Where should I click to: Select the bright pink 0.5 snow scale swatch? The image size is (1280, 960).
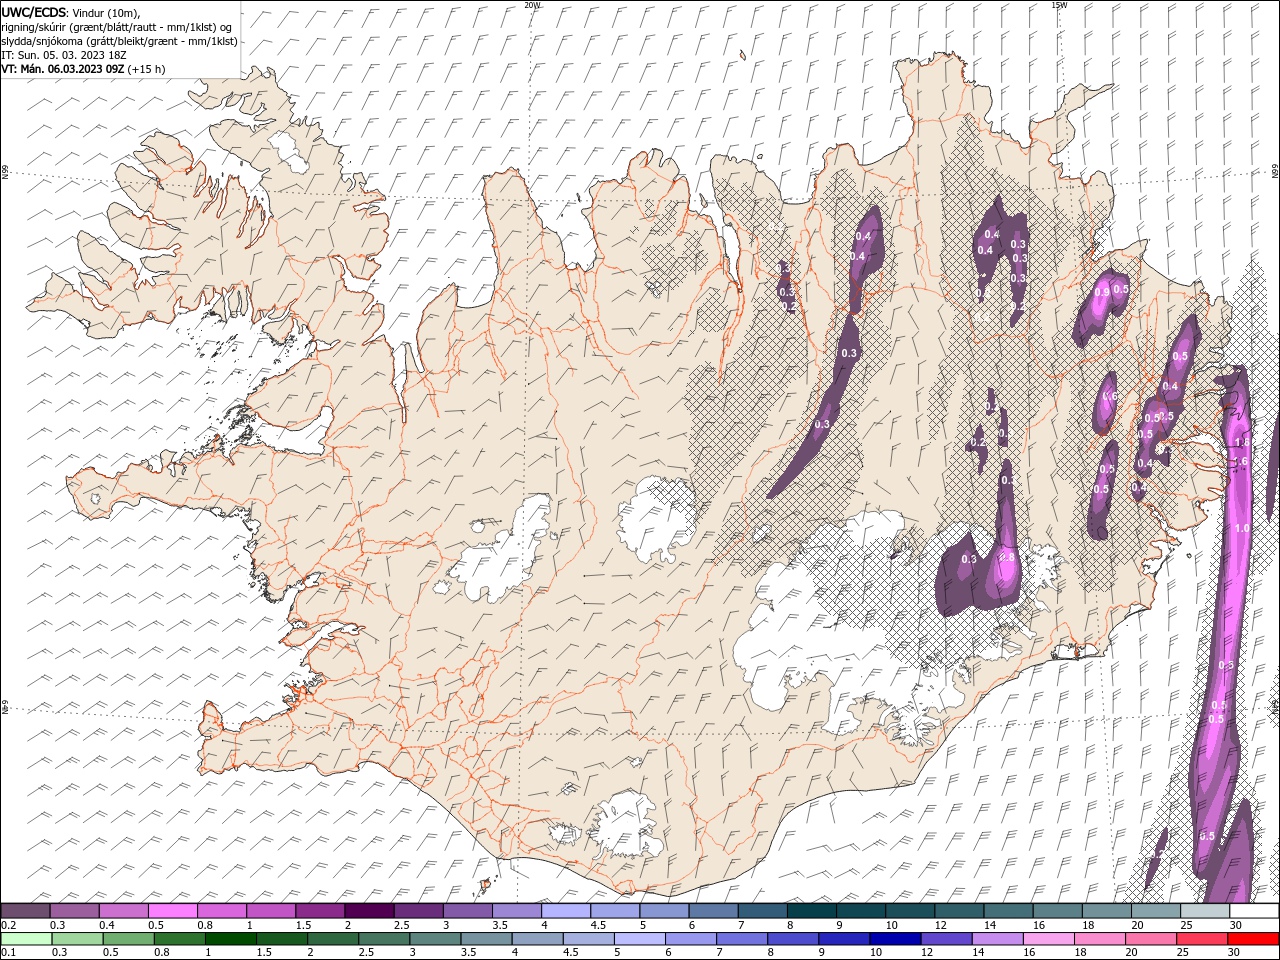[x=172, y=911]
